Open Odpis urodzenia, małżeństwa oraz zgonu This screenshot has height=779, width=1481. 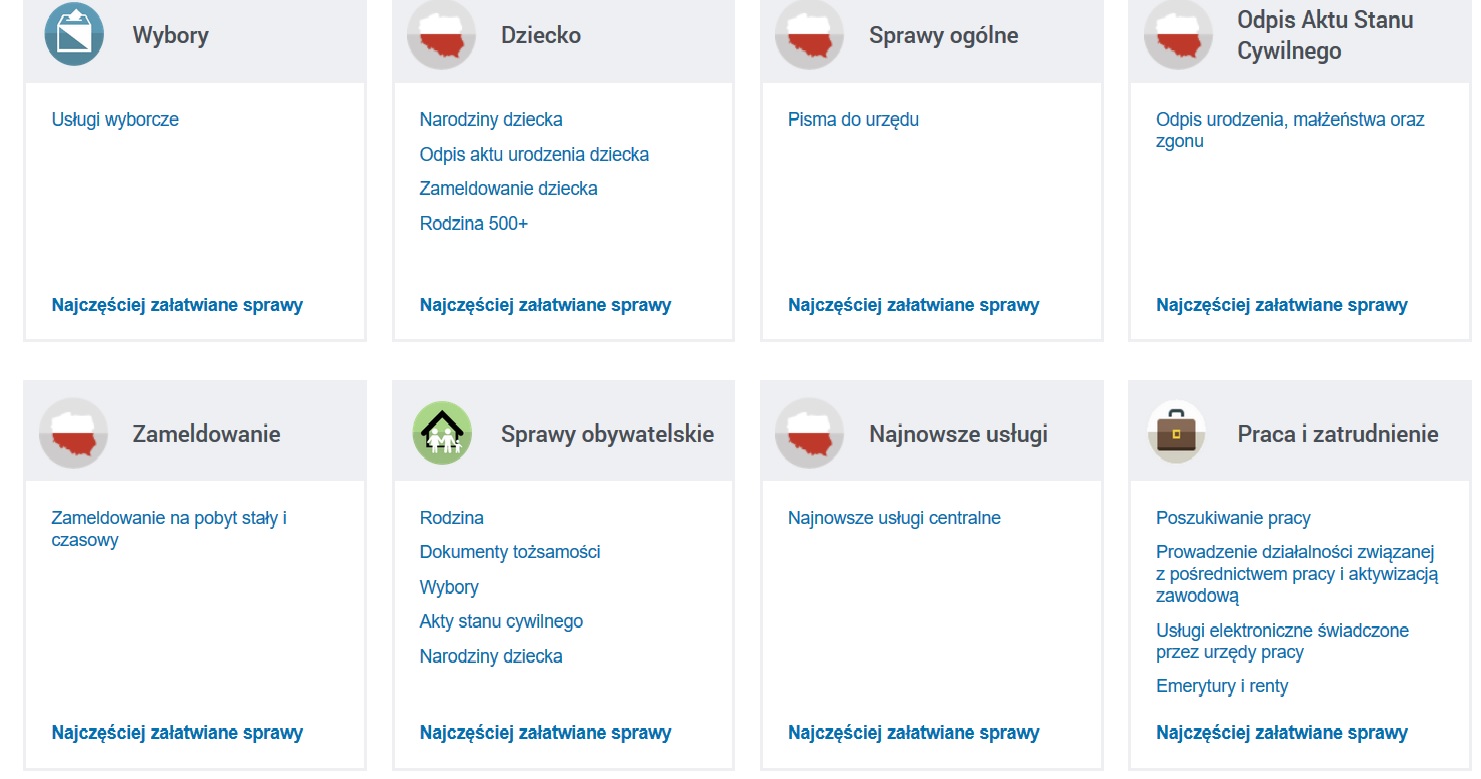click(x=1290, y=130)
